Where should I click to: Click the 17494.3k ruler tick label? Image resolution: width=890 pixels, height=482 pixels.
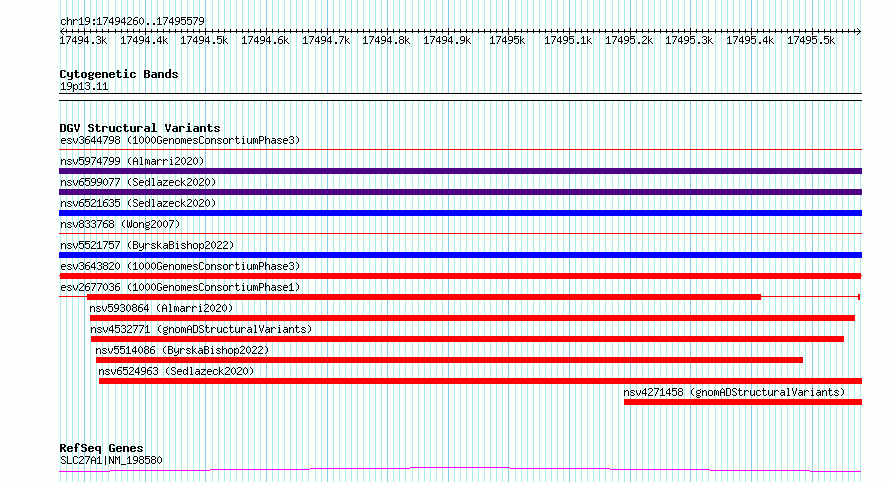(x=83, y=40)
